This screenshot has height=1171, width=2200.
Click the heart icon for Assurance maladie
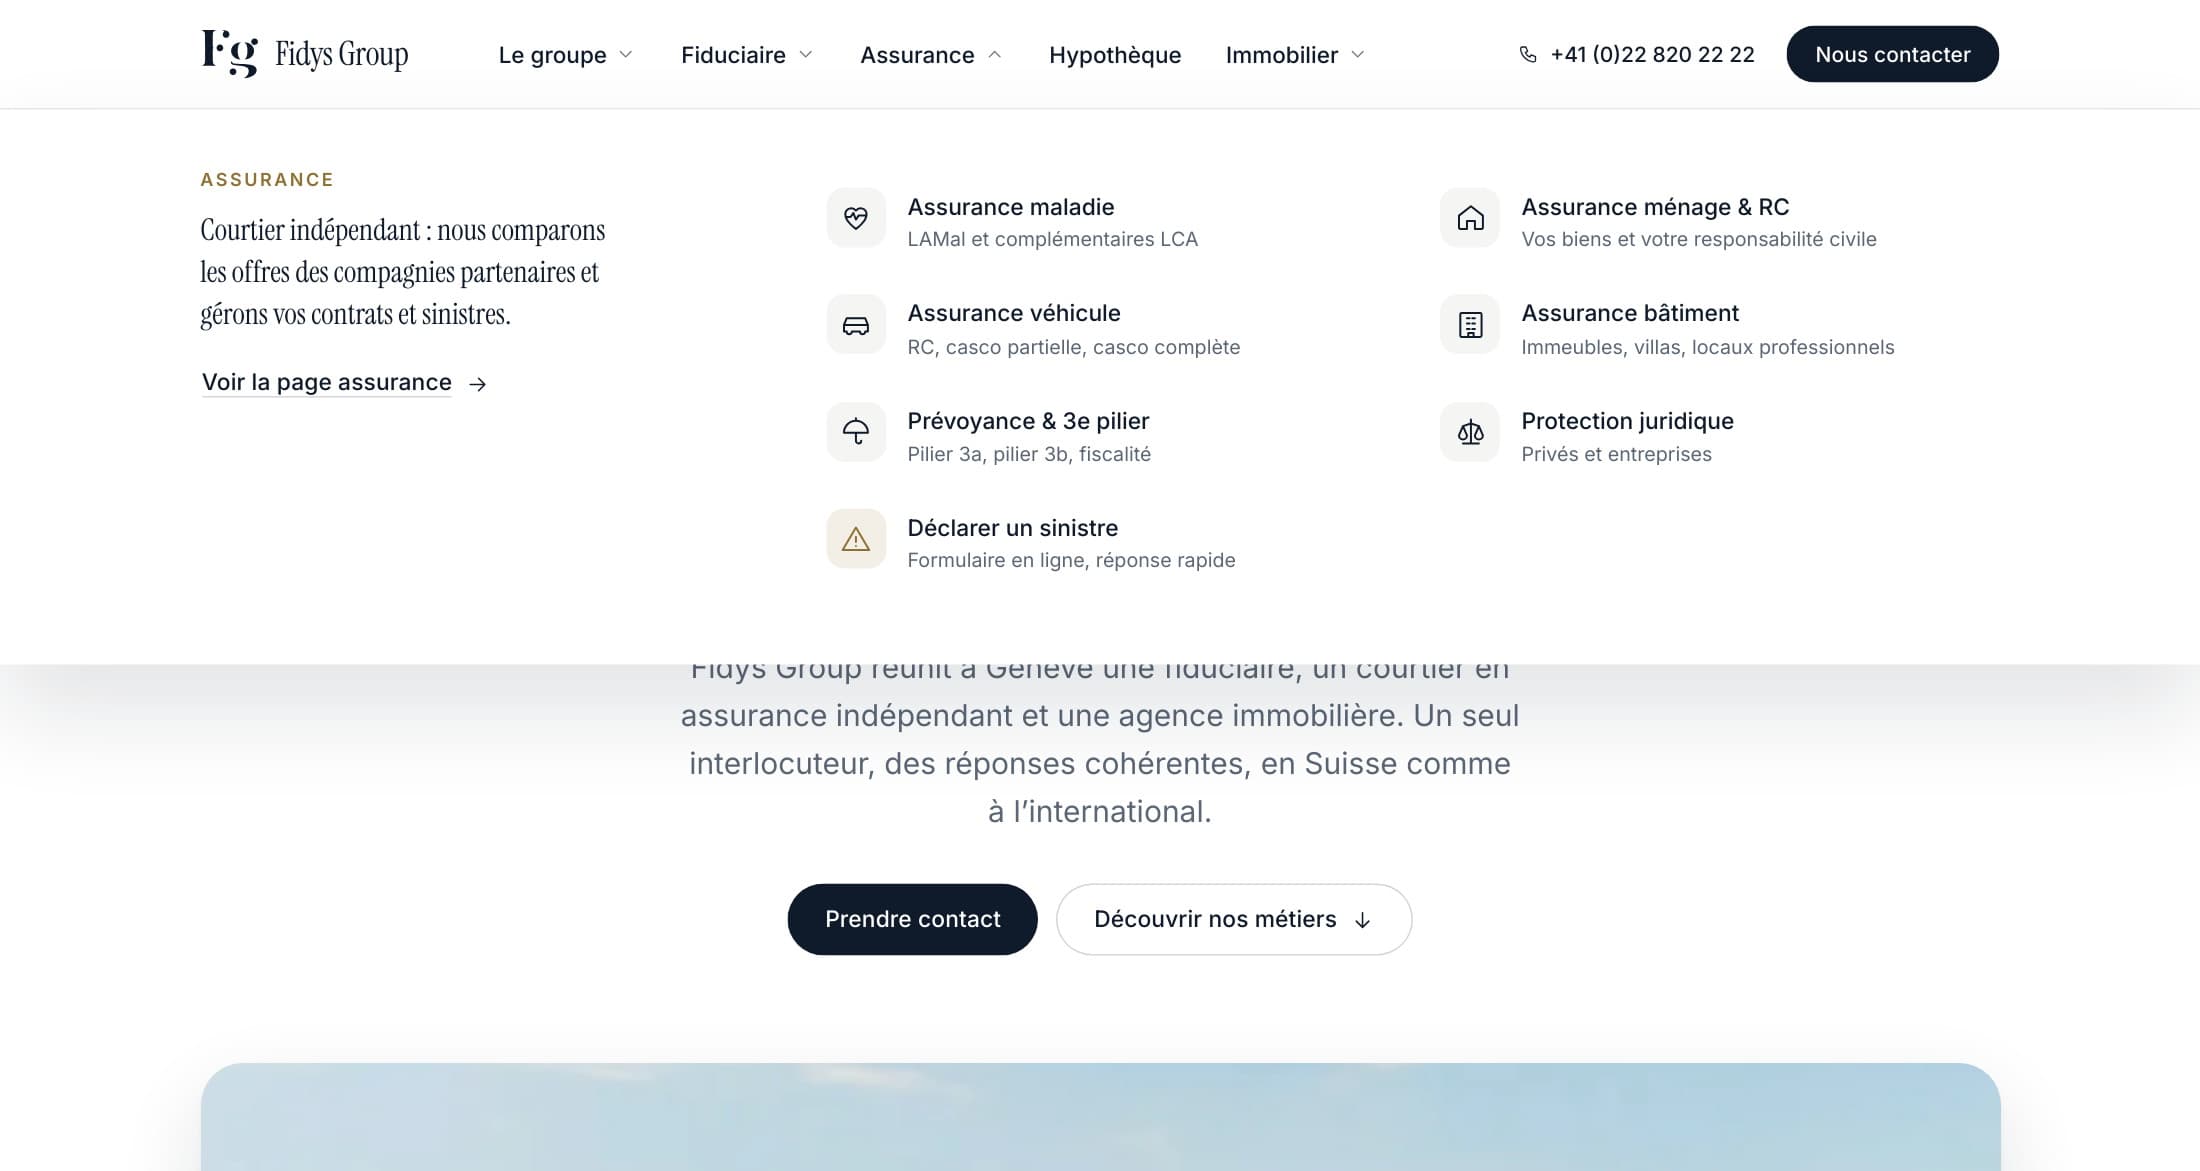click(856, 218)
